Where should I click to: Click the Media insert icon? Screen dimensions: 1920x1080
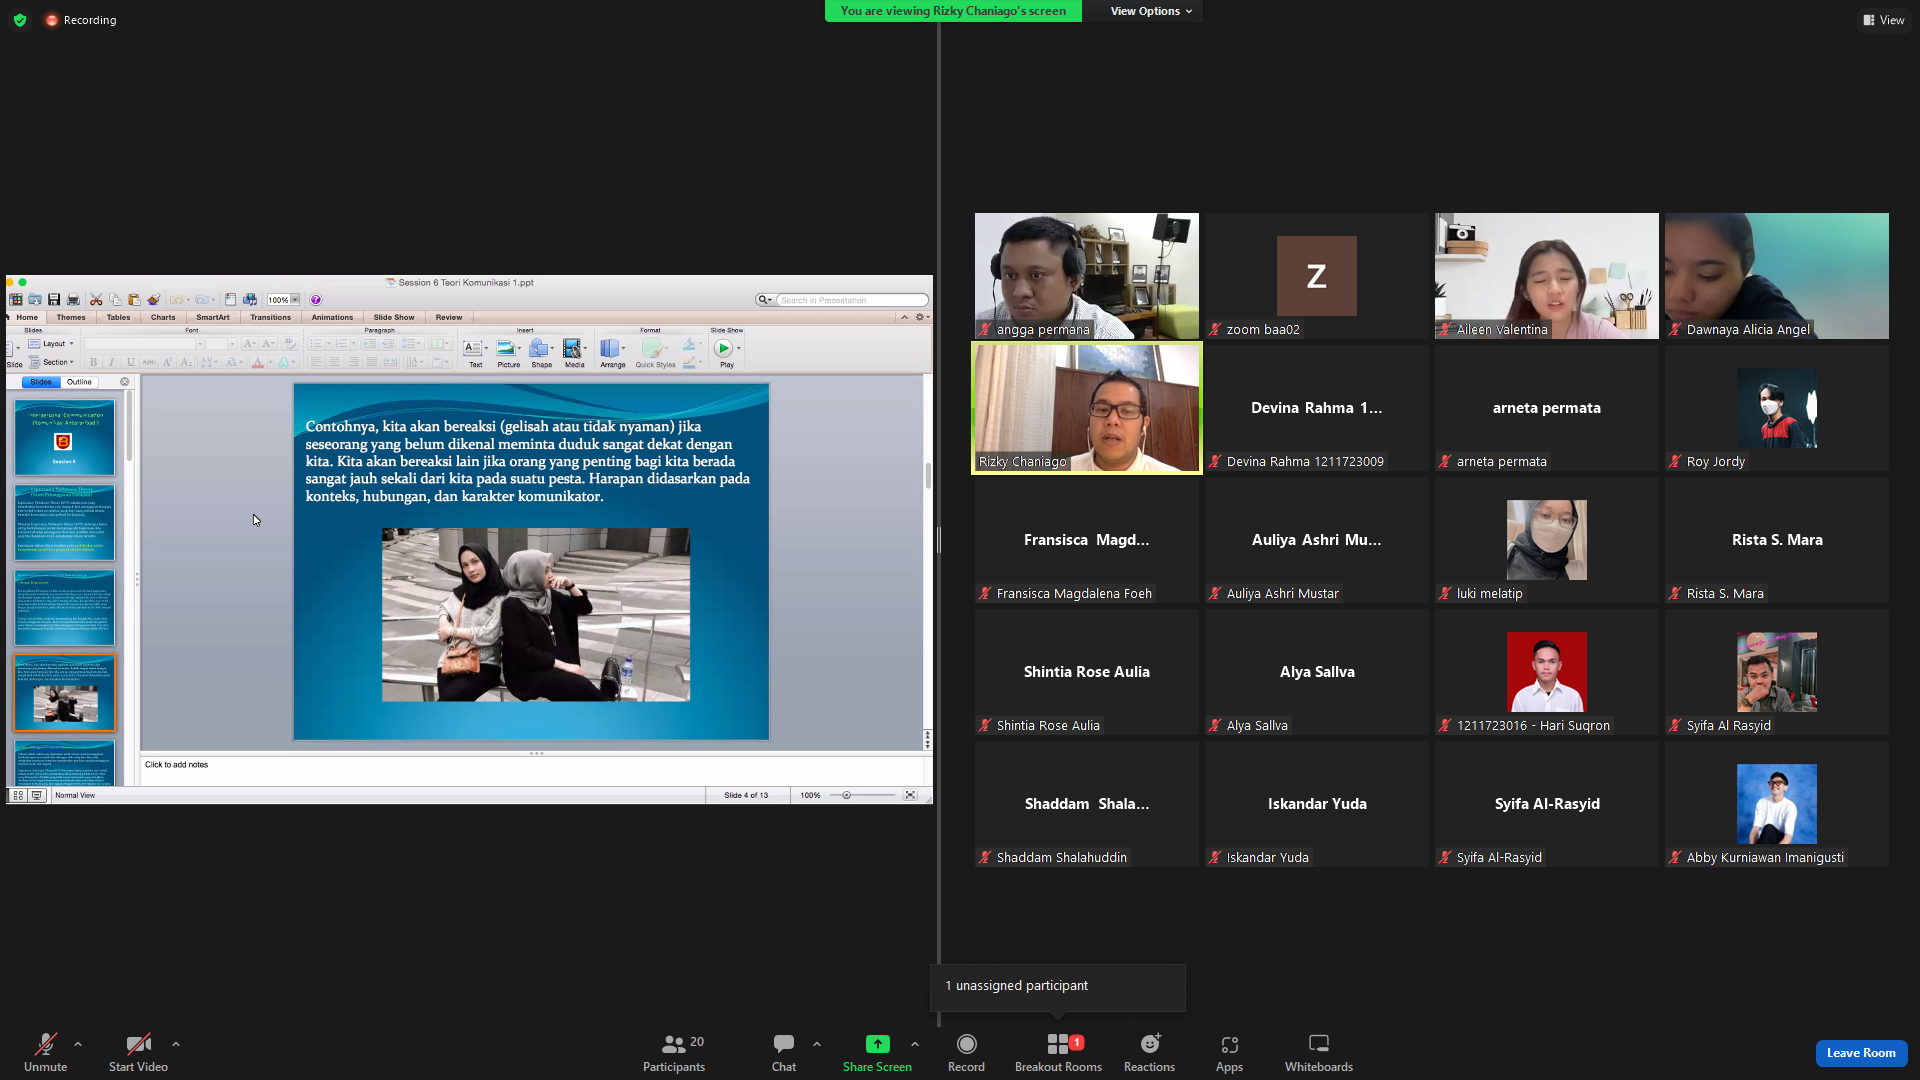click(x=574, y=353)
